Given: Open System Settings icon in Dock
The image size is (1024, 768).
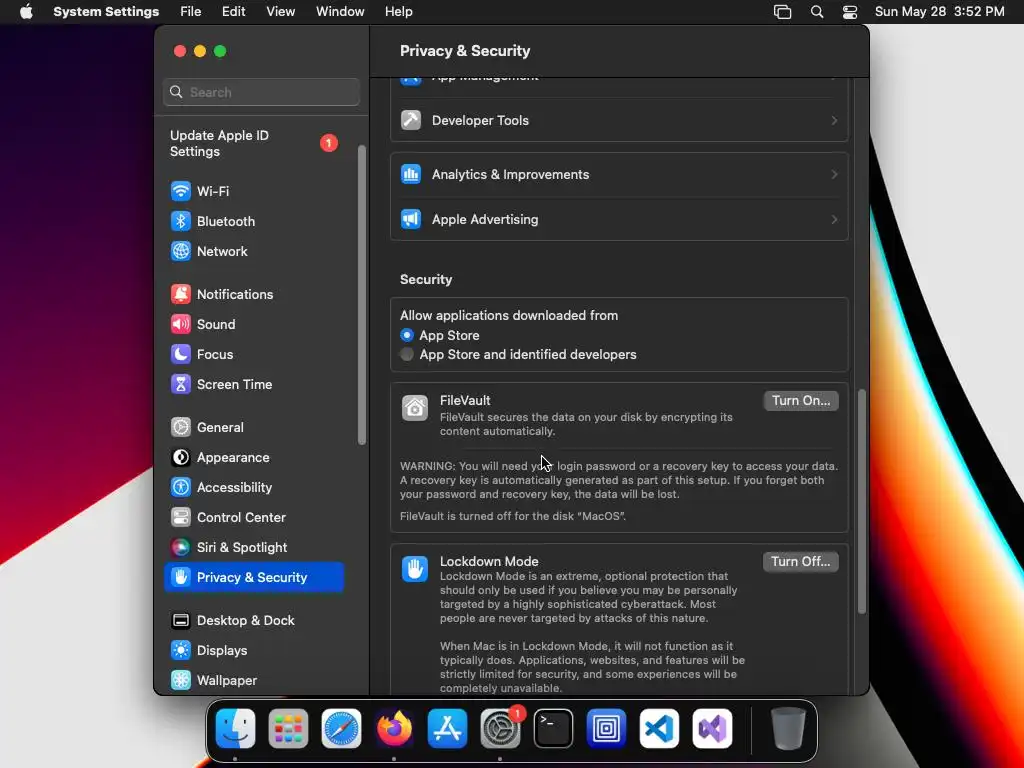Looking at the screenshot, I should (x=500, y=728).
